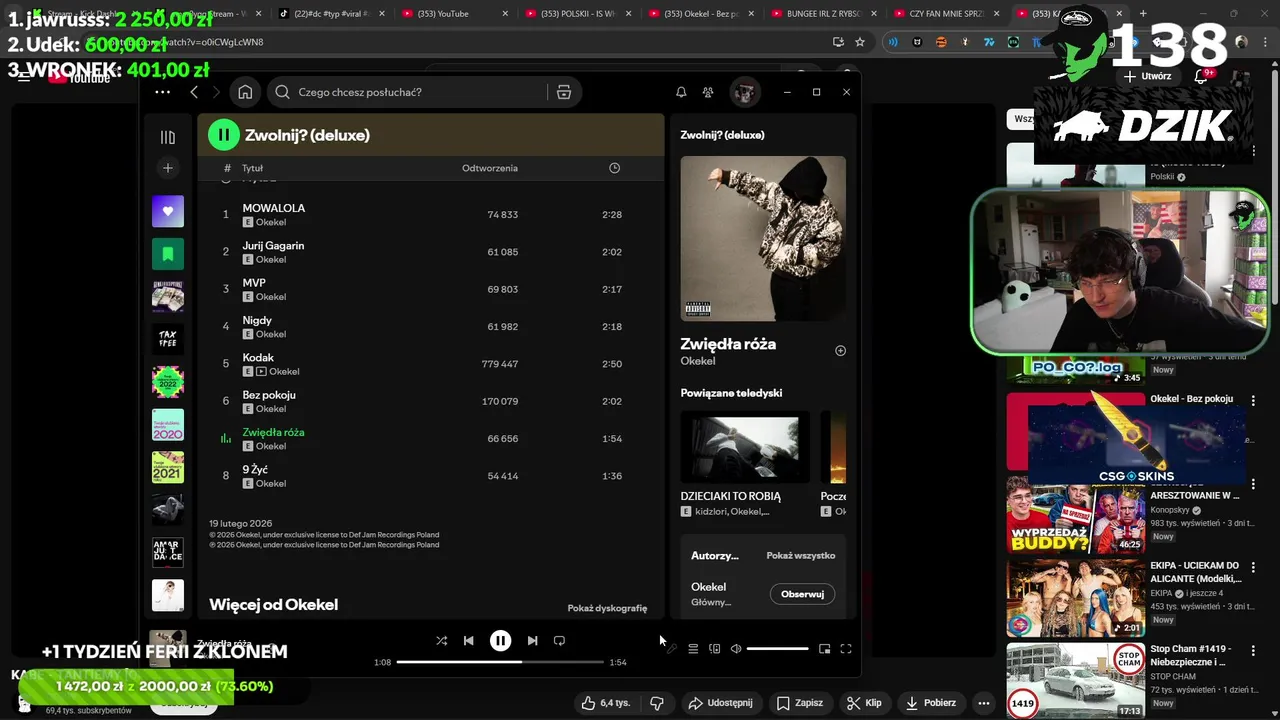Select the MVP track row
1280x720 pixels.
(x=430, y=289)
